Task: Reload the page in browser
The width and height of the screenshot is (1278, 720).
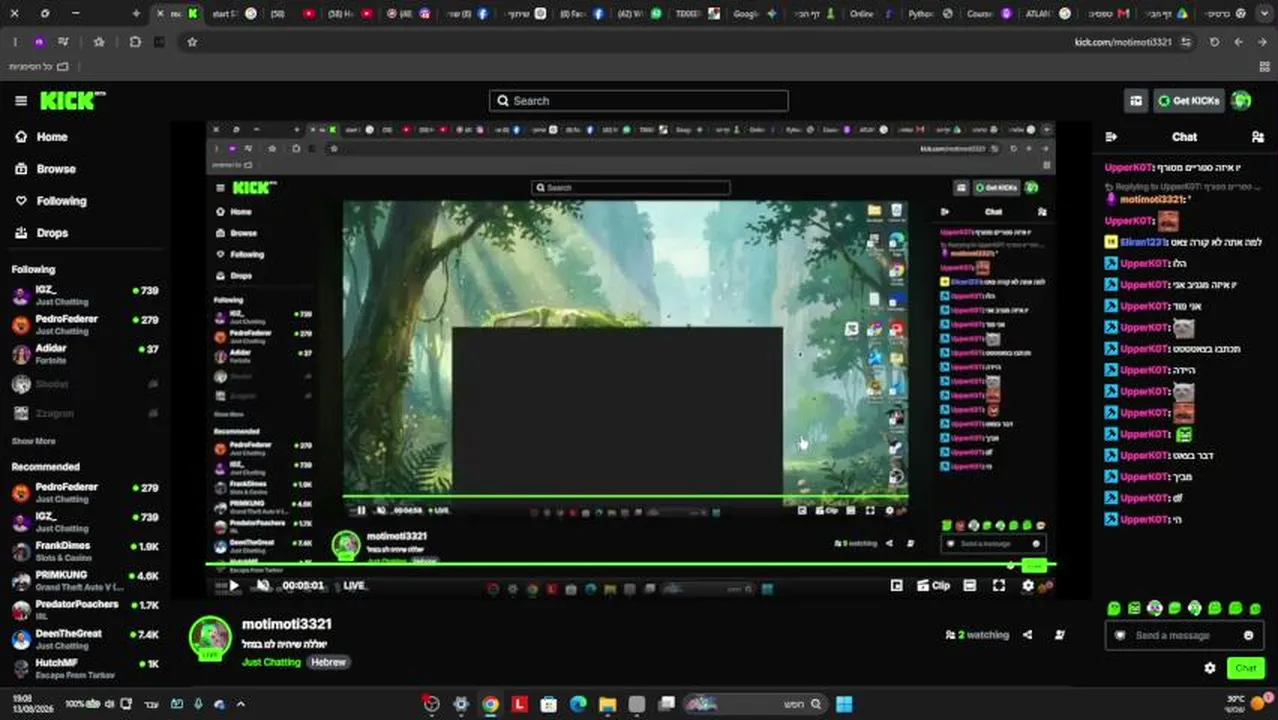Action: pos(1214,42)
